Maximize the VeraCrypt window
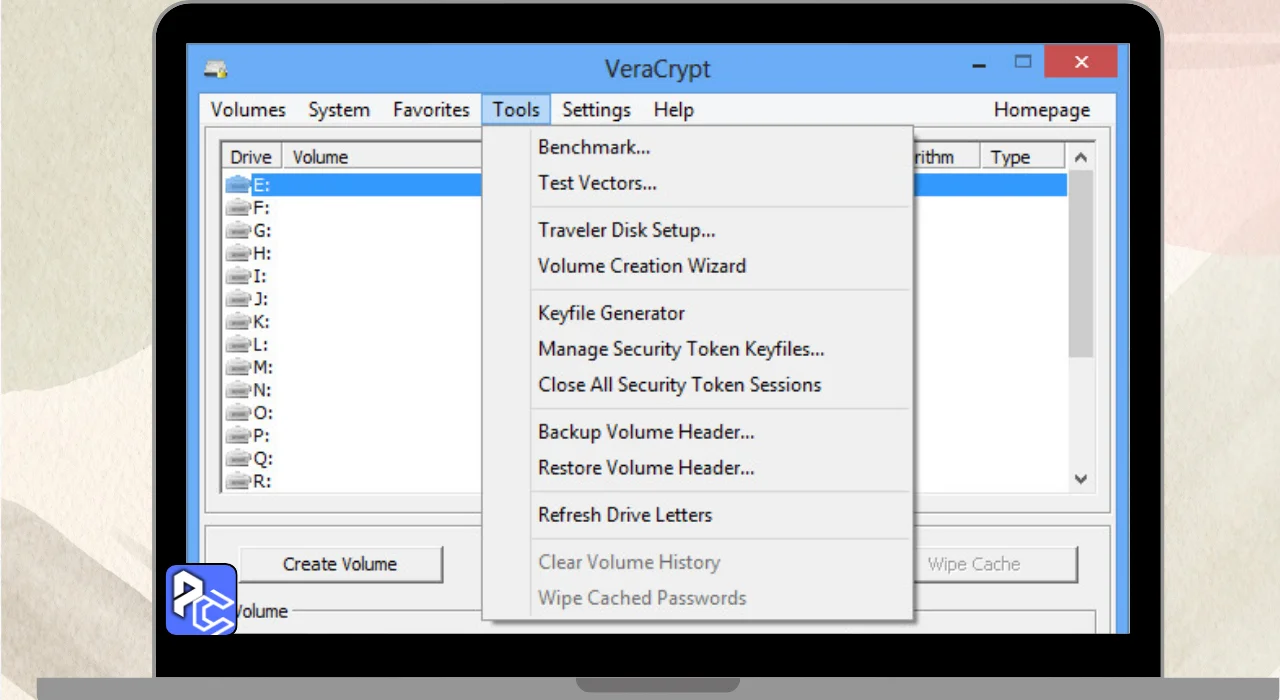Viewport: 1280px width, 700px height. pos(1022,63)
